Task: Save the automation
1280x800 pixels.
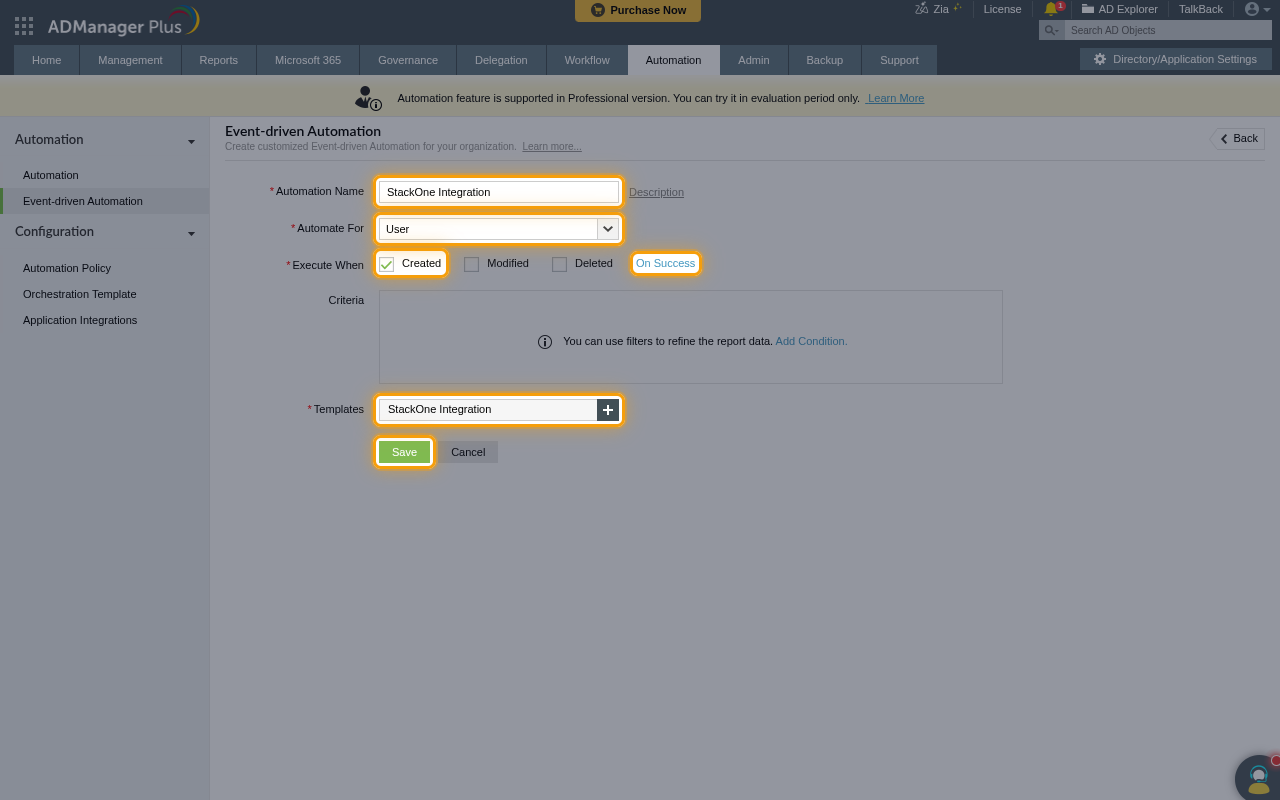Action: coord(404,452)
